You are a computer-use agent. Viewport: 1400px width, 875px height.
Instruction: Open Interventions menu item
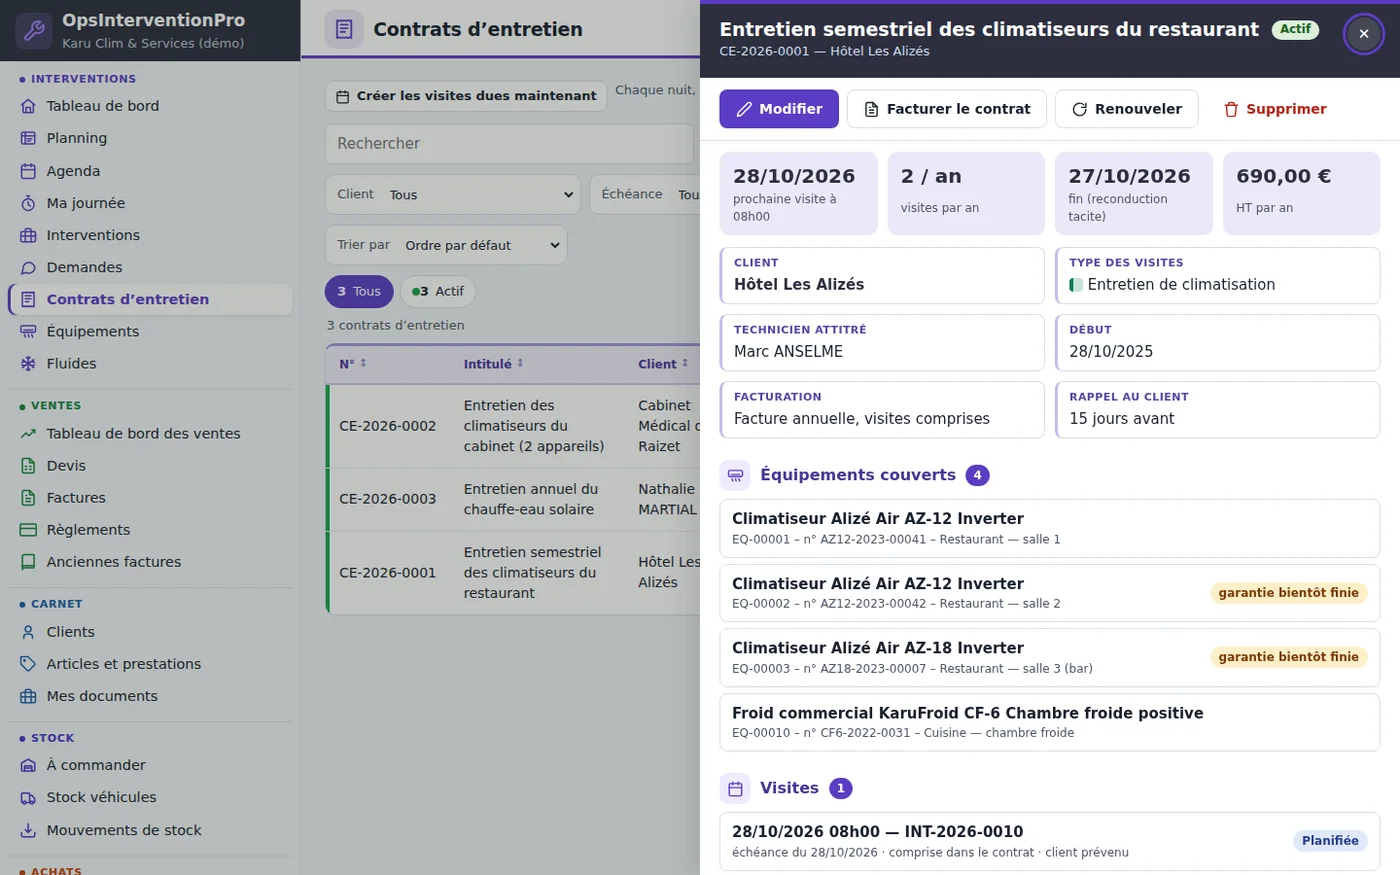[150, 235]
